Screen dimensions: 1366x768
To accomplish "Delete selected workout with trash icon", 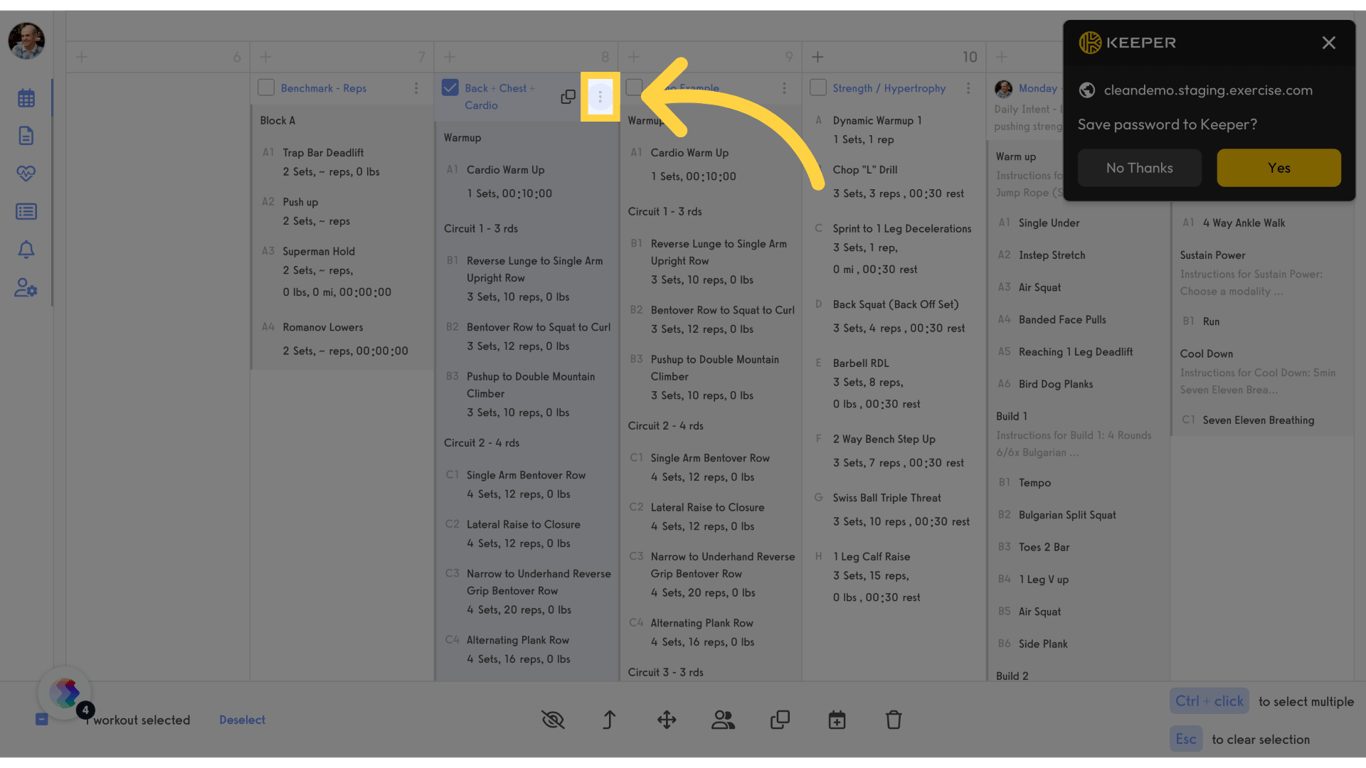I will click(x=894, y=720).
